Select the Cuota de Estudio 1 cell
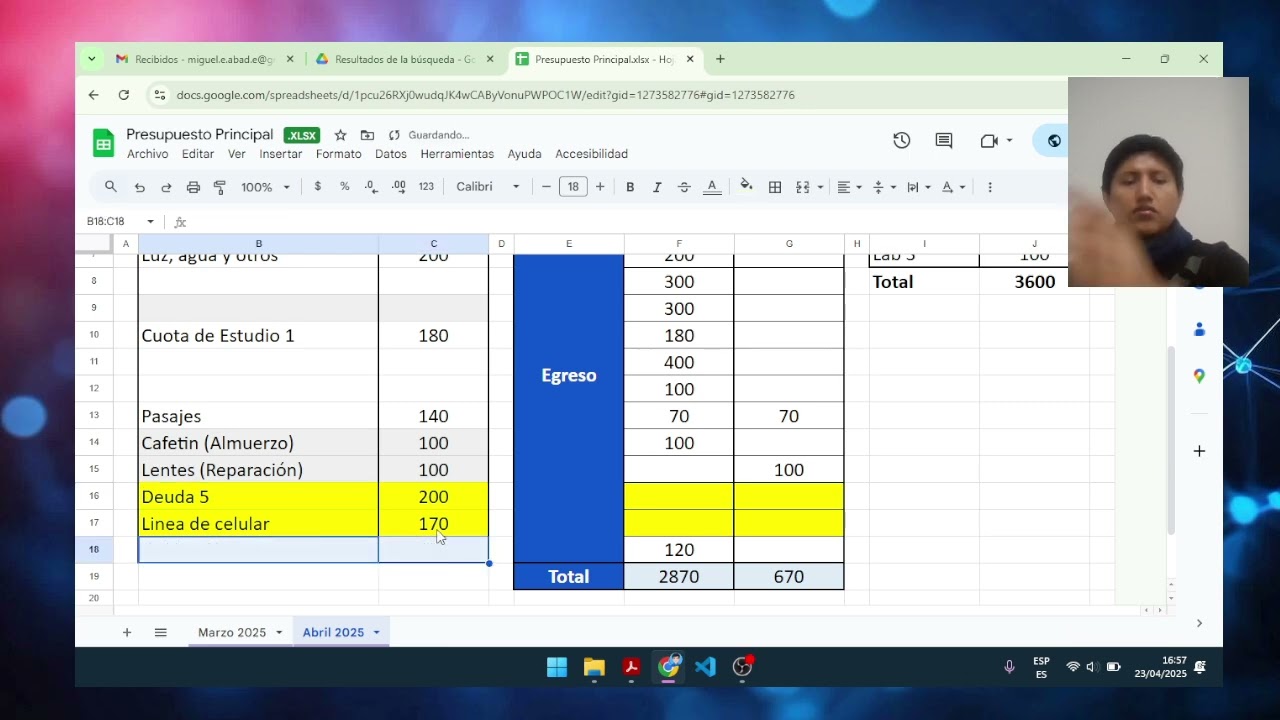 tap(258, 335)
